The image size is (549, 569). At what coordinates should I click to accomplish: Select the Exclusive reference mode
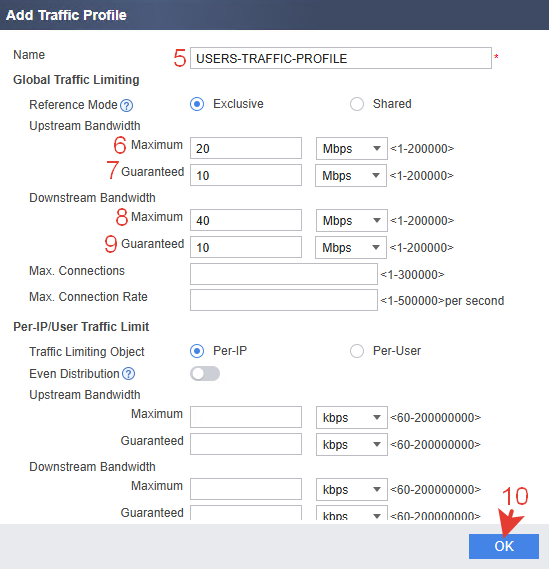tap(197, 104)
